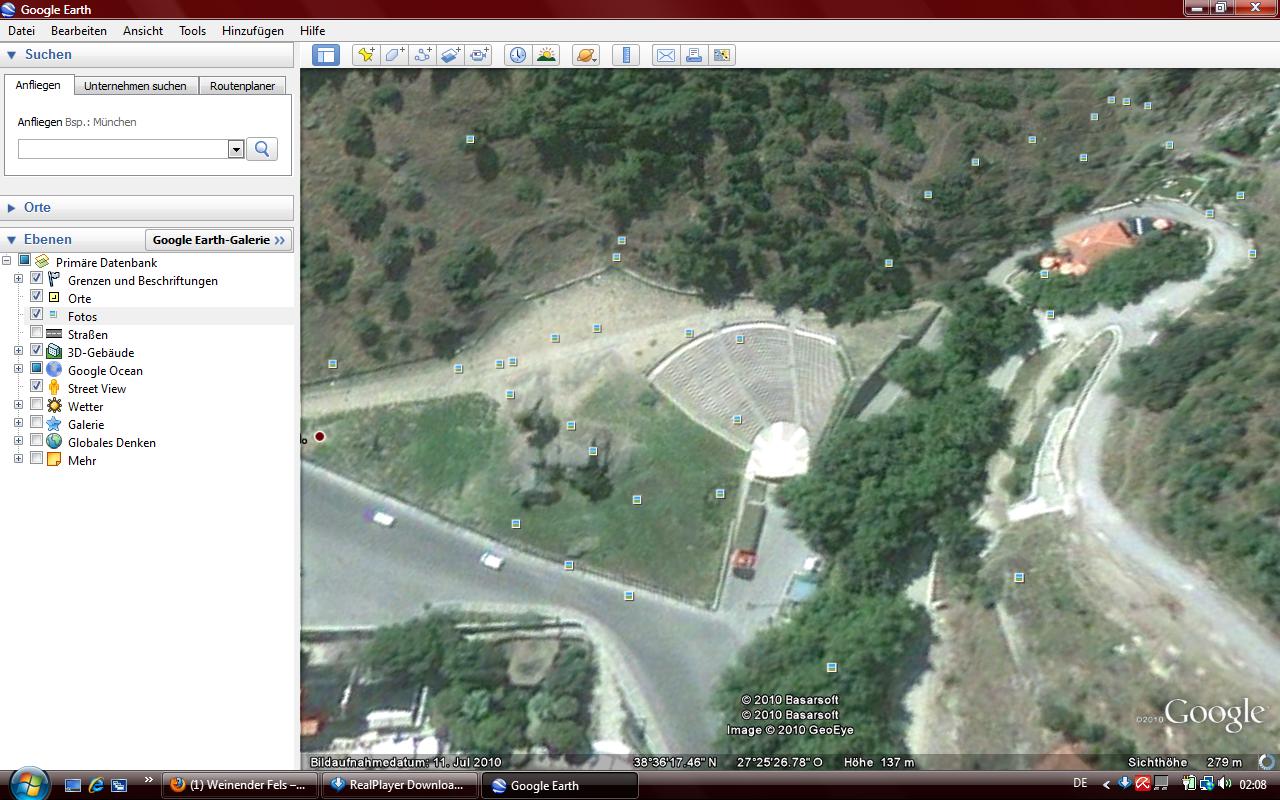Click the Anfliegen search input field
Viewport: 1280px width, 800px height.
[123, 149]
